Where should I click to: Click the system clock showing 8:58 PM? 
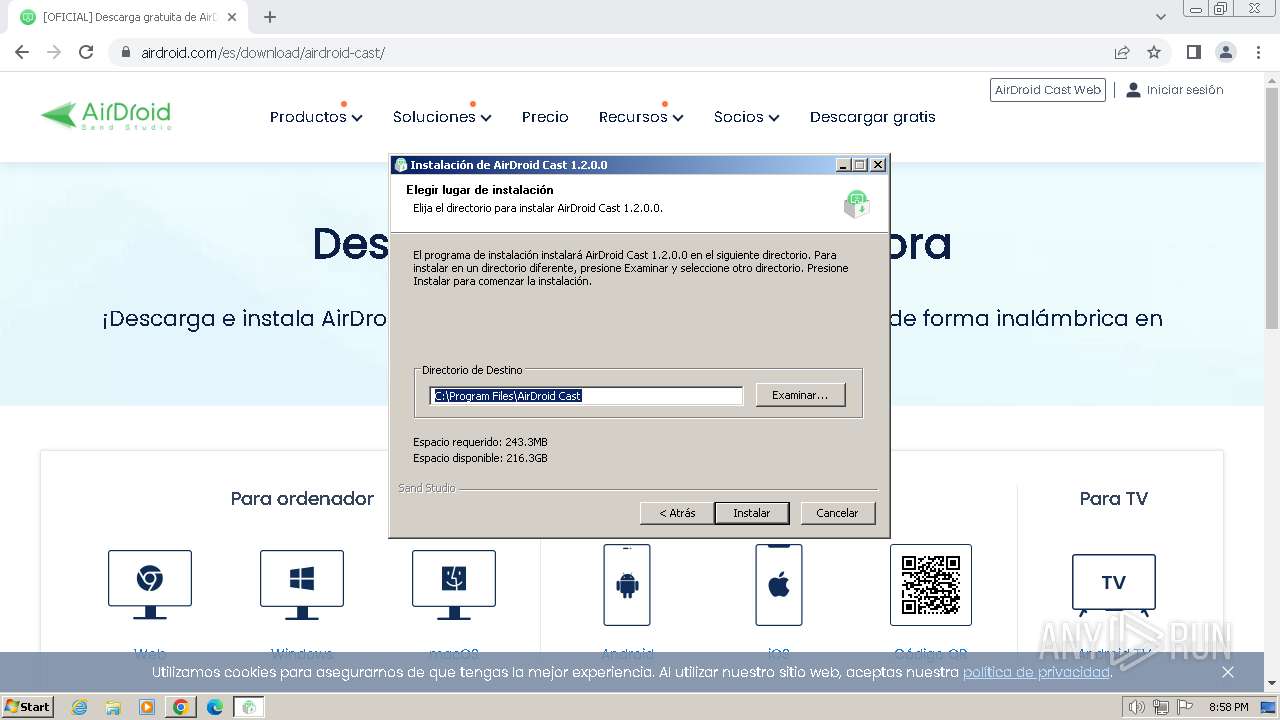pos(1228,707)
